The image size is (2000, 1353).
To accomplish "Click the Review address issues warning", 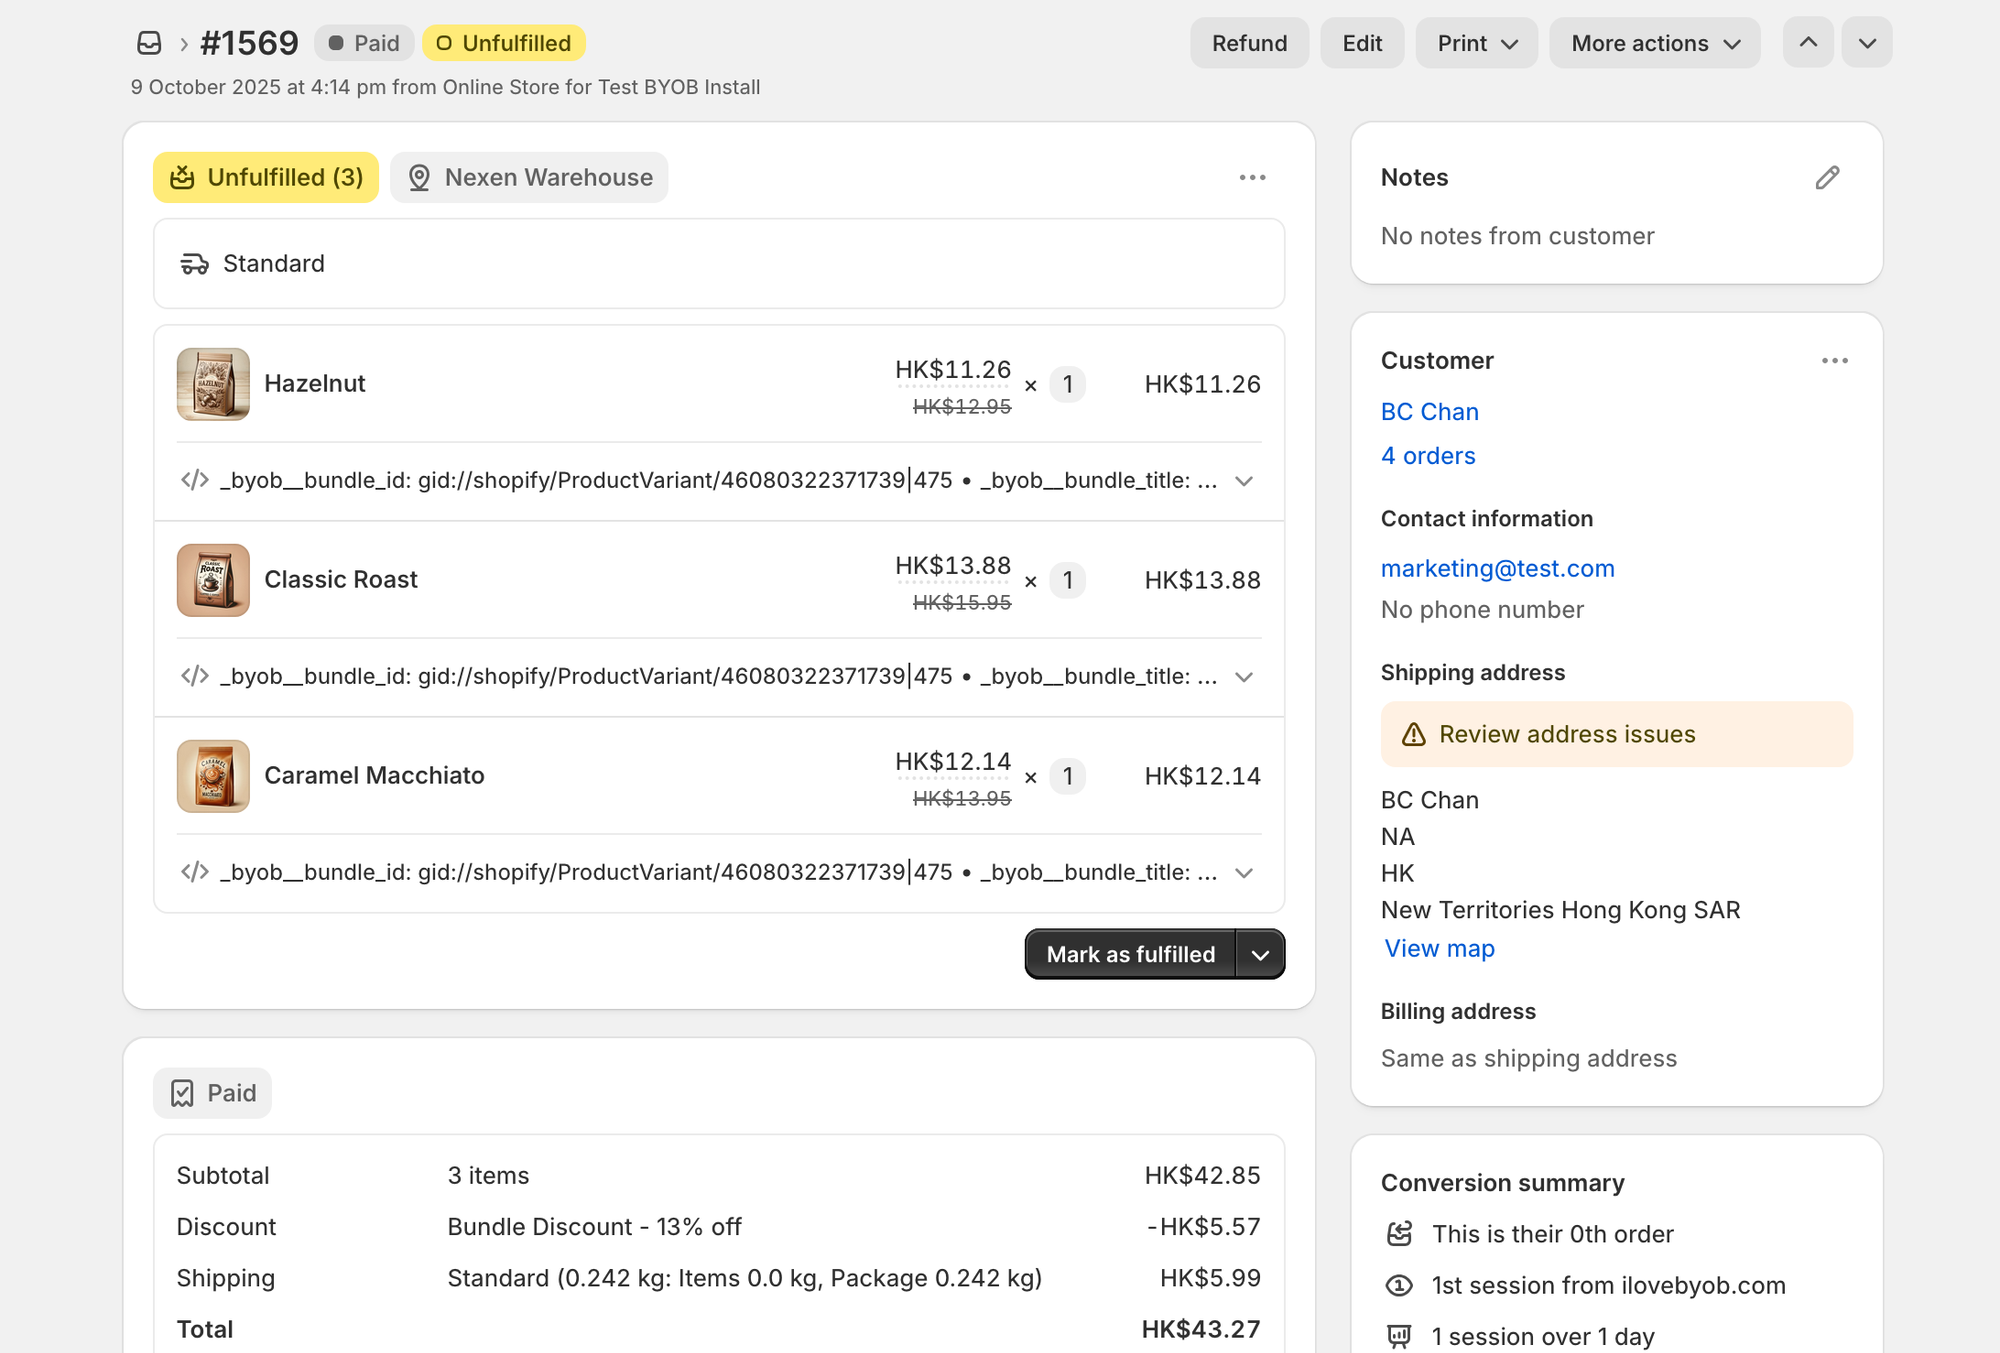I will coord(1616,735).
